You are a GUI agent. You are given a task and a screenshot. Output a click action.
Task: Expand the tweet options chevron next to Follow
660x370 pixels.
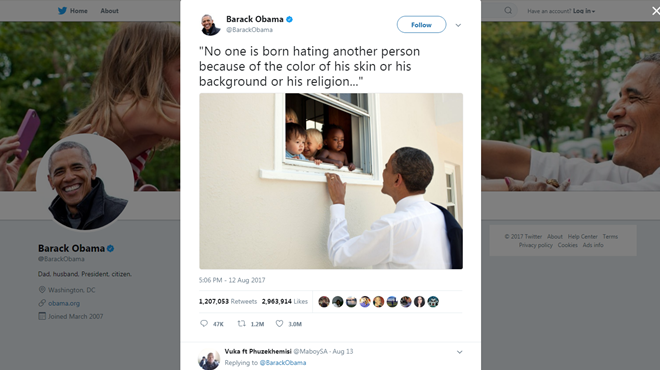(458, 25)
